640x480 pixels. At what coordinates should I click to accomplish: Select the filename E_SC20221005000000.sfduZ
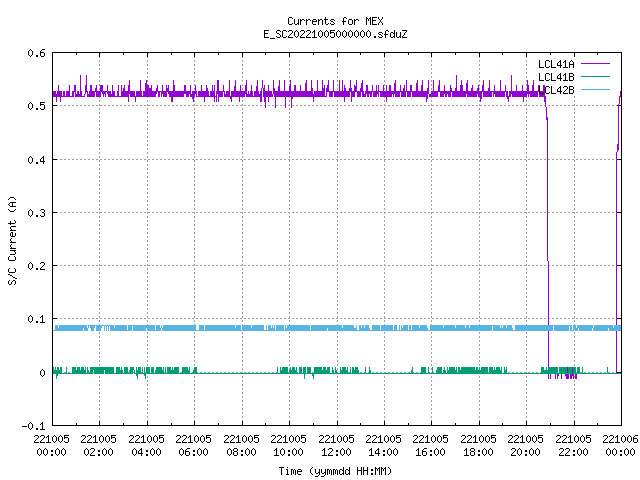(335, 34)
